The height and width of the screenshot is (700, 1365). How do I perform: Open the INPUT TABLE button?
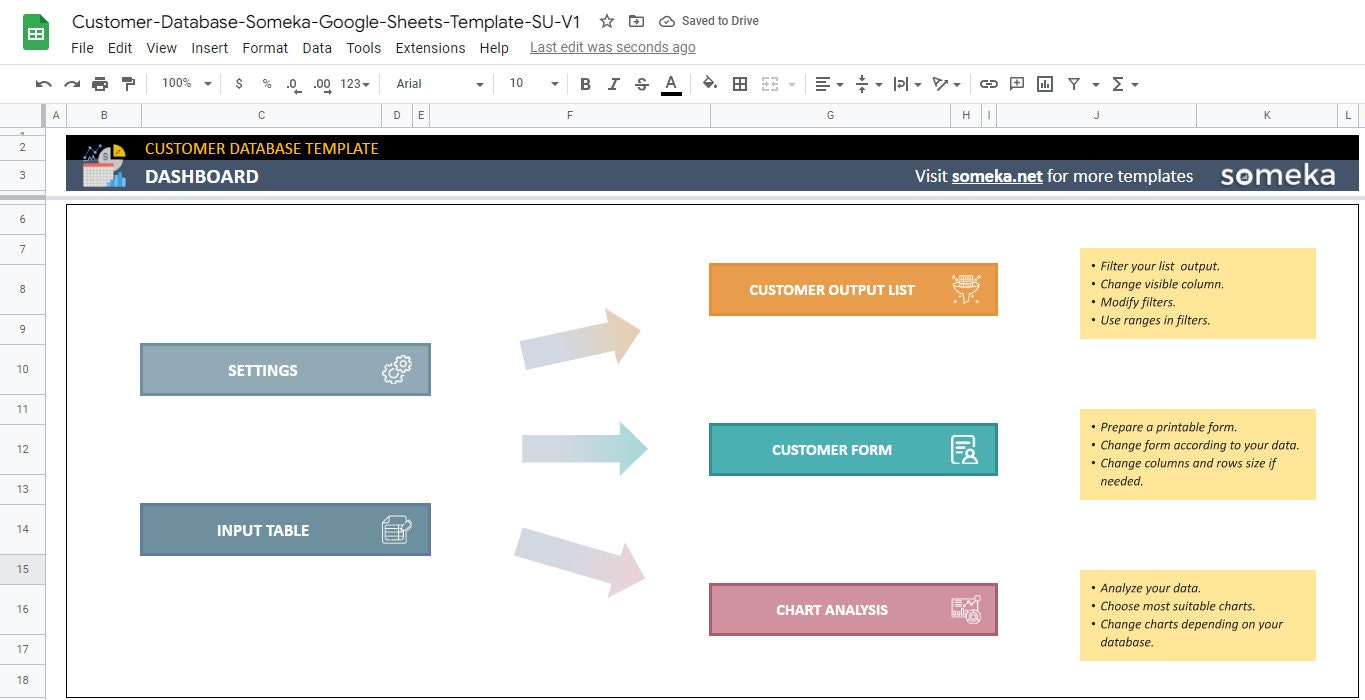pyautogui.click(x=285, y=530)
